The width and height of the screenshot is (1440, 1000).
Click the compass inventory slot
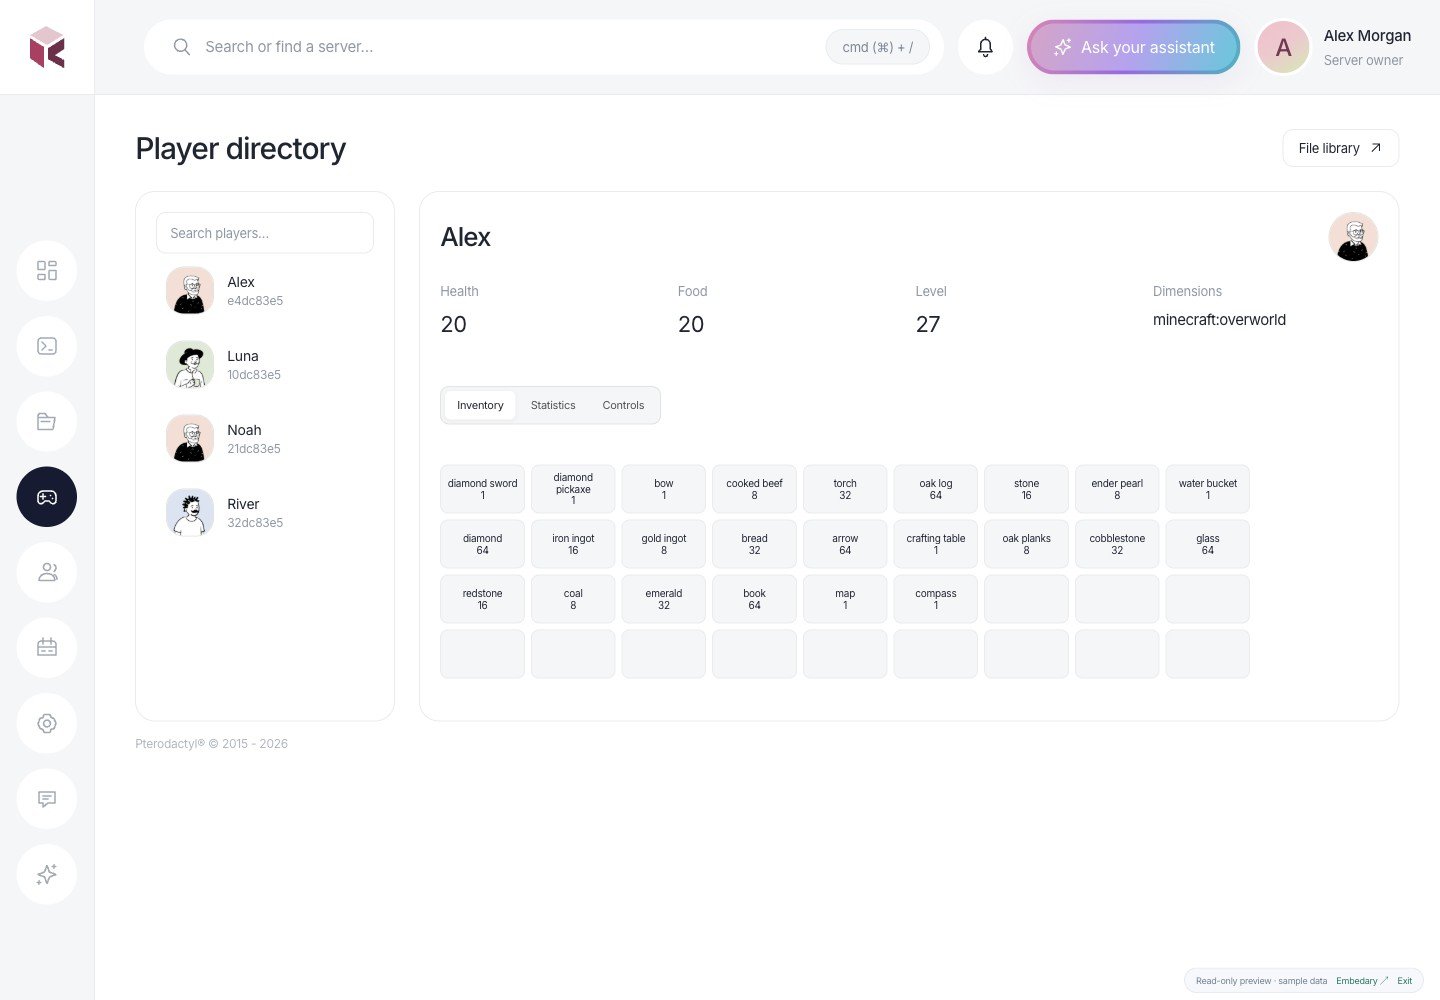pos(936,599)
